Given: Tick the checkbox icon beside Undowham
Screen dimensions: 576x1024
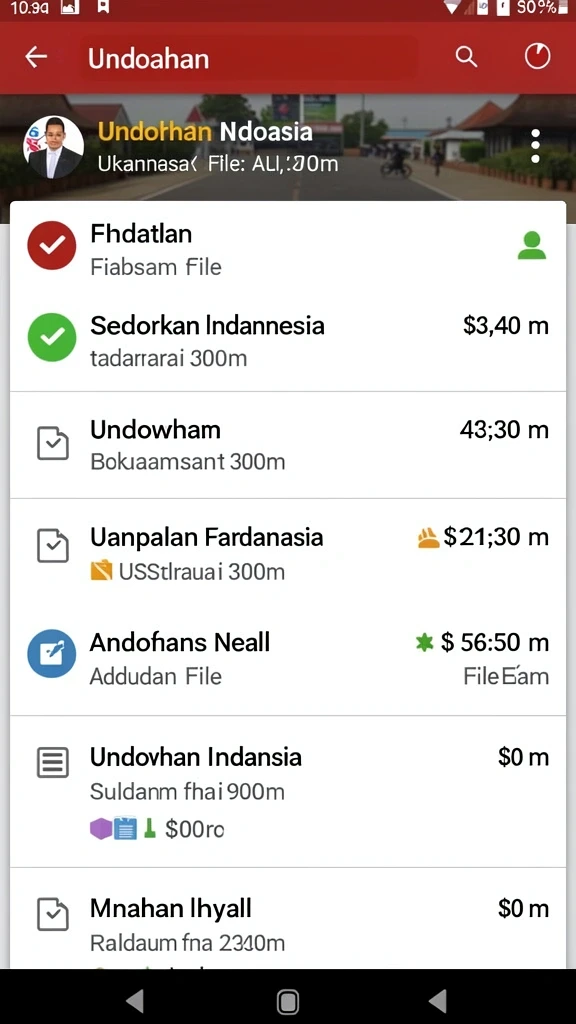Looking at the screenshot, I should 53,443.
